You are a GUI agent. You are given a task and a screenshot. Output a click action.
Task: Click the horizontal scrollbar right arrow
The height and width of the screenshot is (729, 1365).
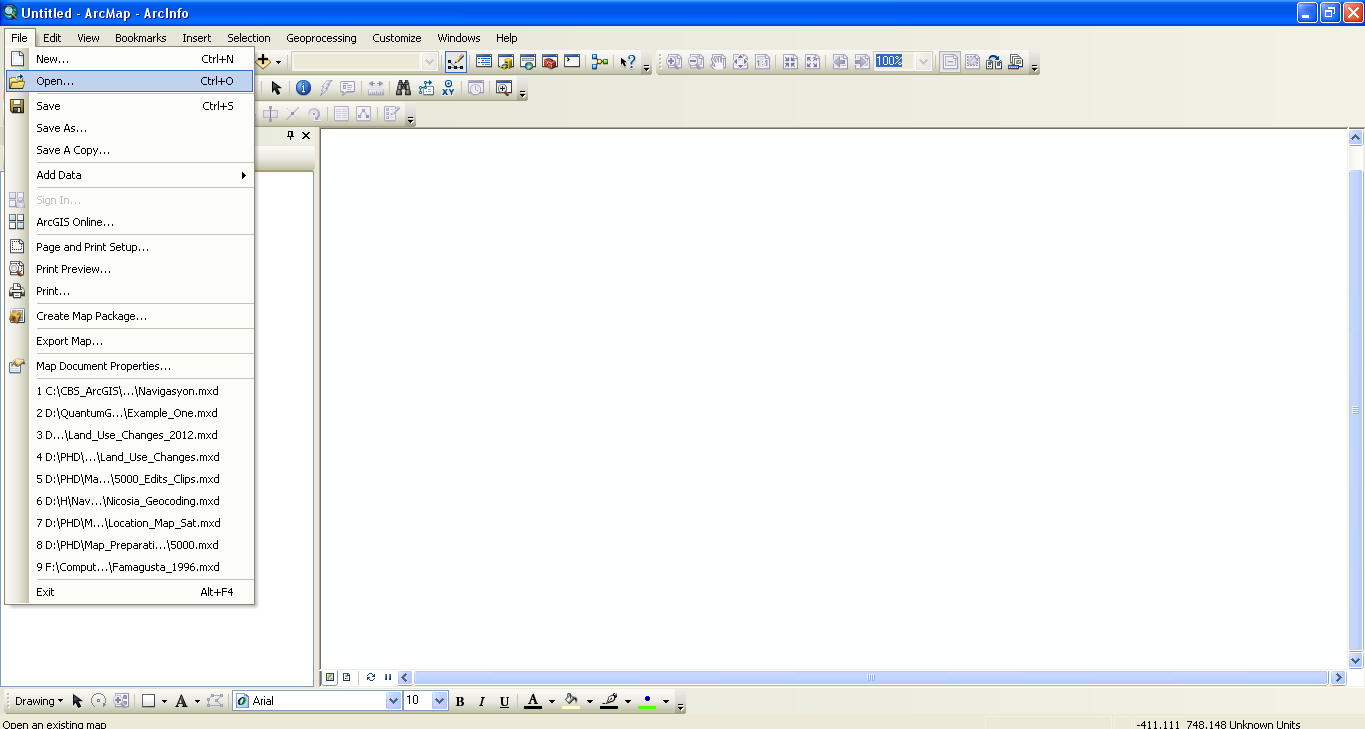click(x=1338, y=677)
